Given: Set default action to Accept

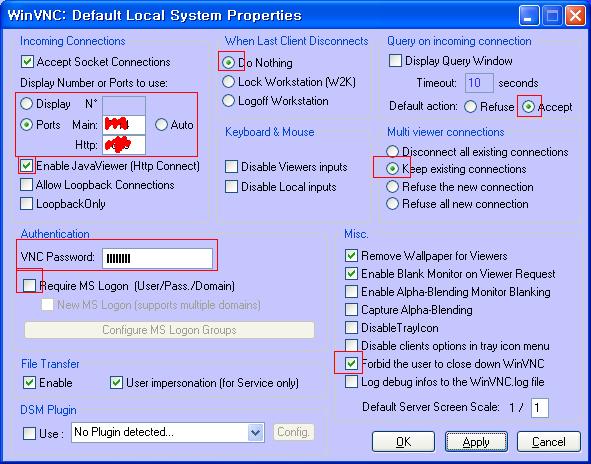Looking at the screenshot, I should 528,107.
